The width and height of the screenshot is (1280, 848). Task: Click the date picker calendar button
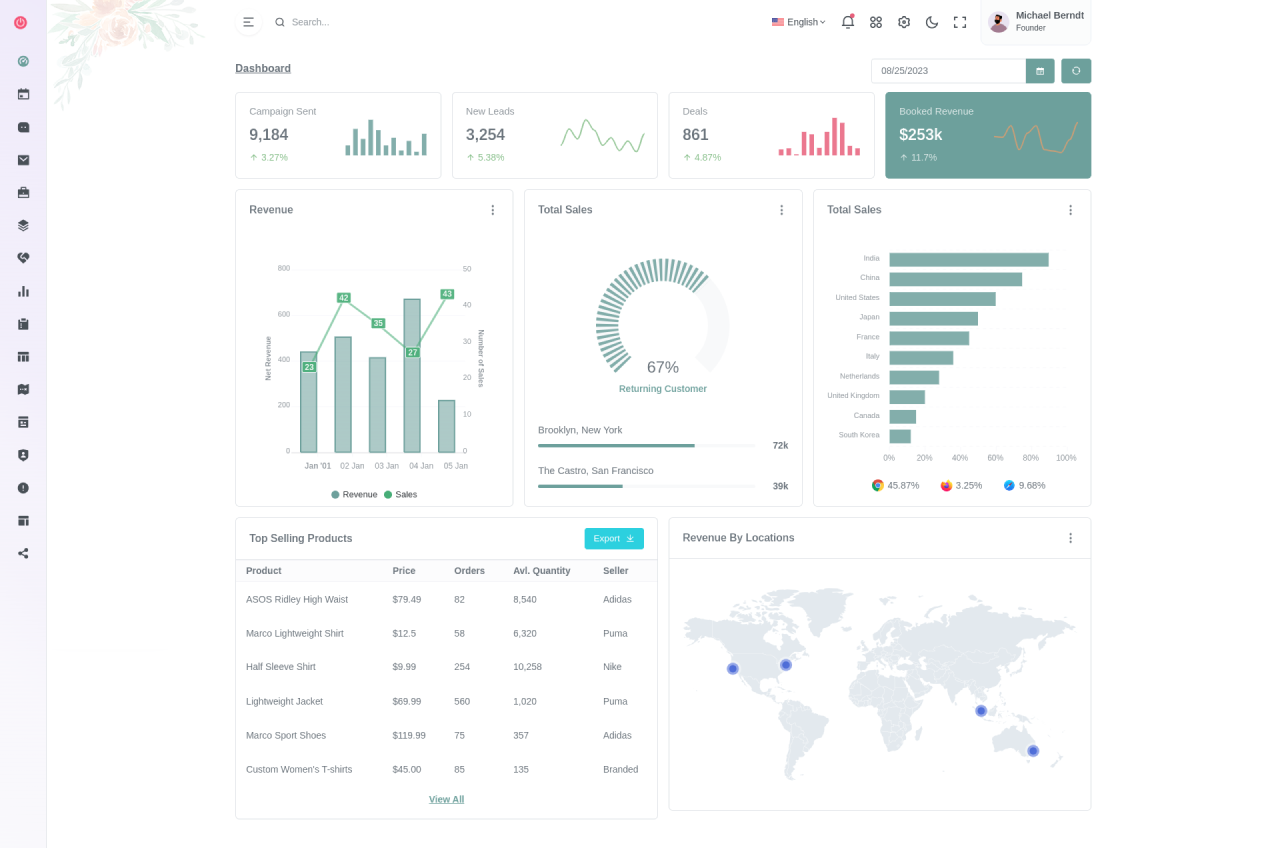pos(1040,71)
